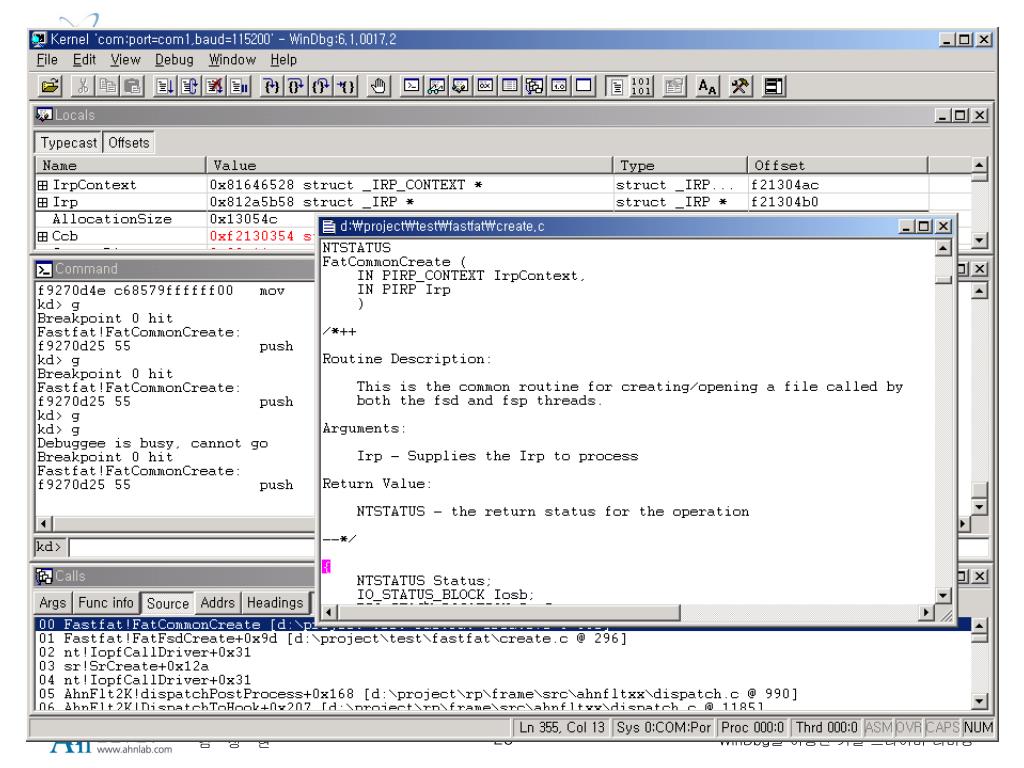Open the File menu
This screenshot has width=1024, height=768.
pyautogui.click(x=47, y=59)
